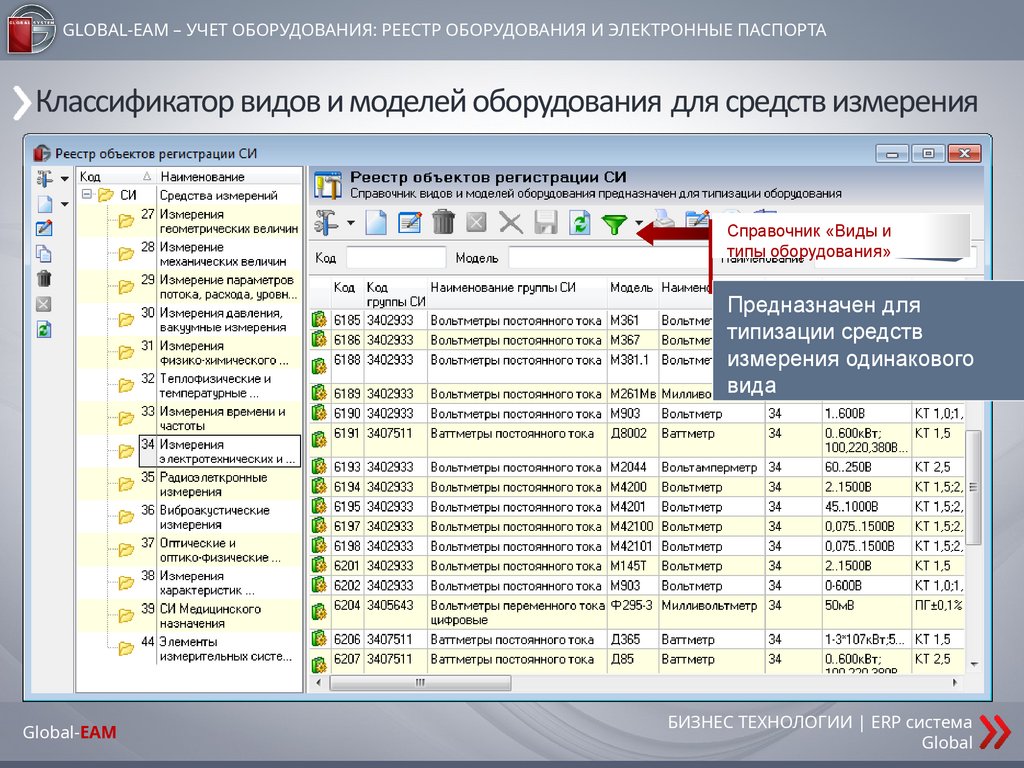Select row 6188 with model М381.1

pyautogui.click(x=509, y=366)
